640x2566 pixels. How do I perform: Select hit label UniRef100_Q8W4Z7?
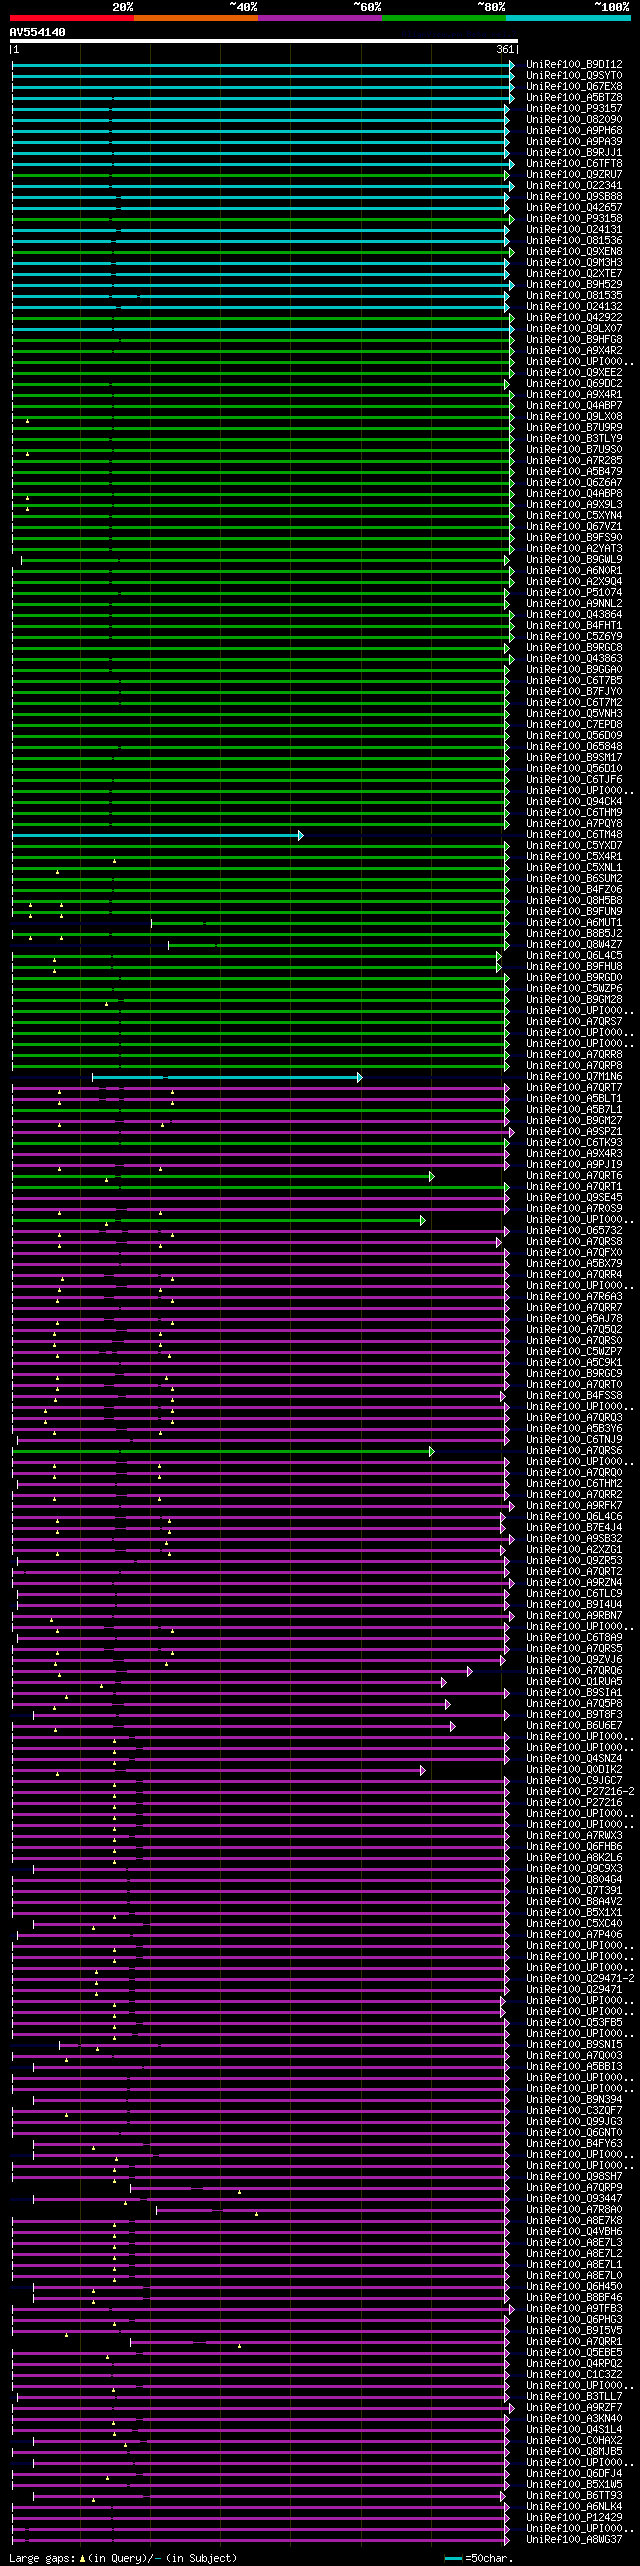pos(574,944)
